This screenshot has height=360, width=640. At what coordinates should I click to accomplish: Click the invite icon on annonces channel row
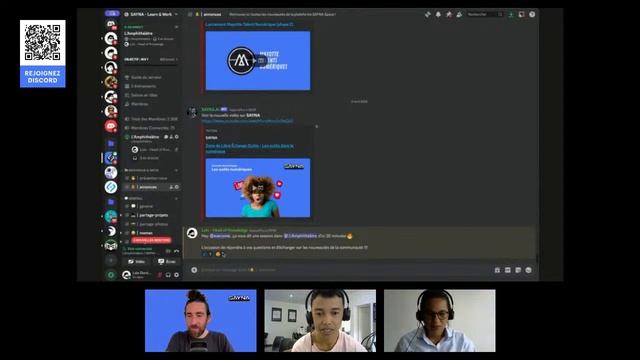[171, 187]
